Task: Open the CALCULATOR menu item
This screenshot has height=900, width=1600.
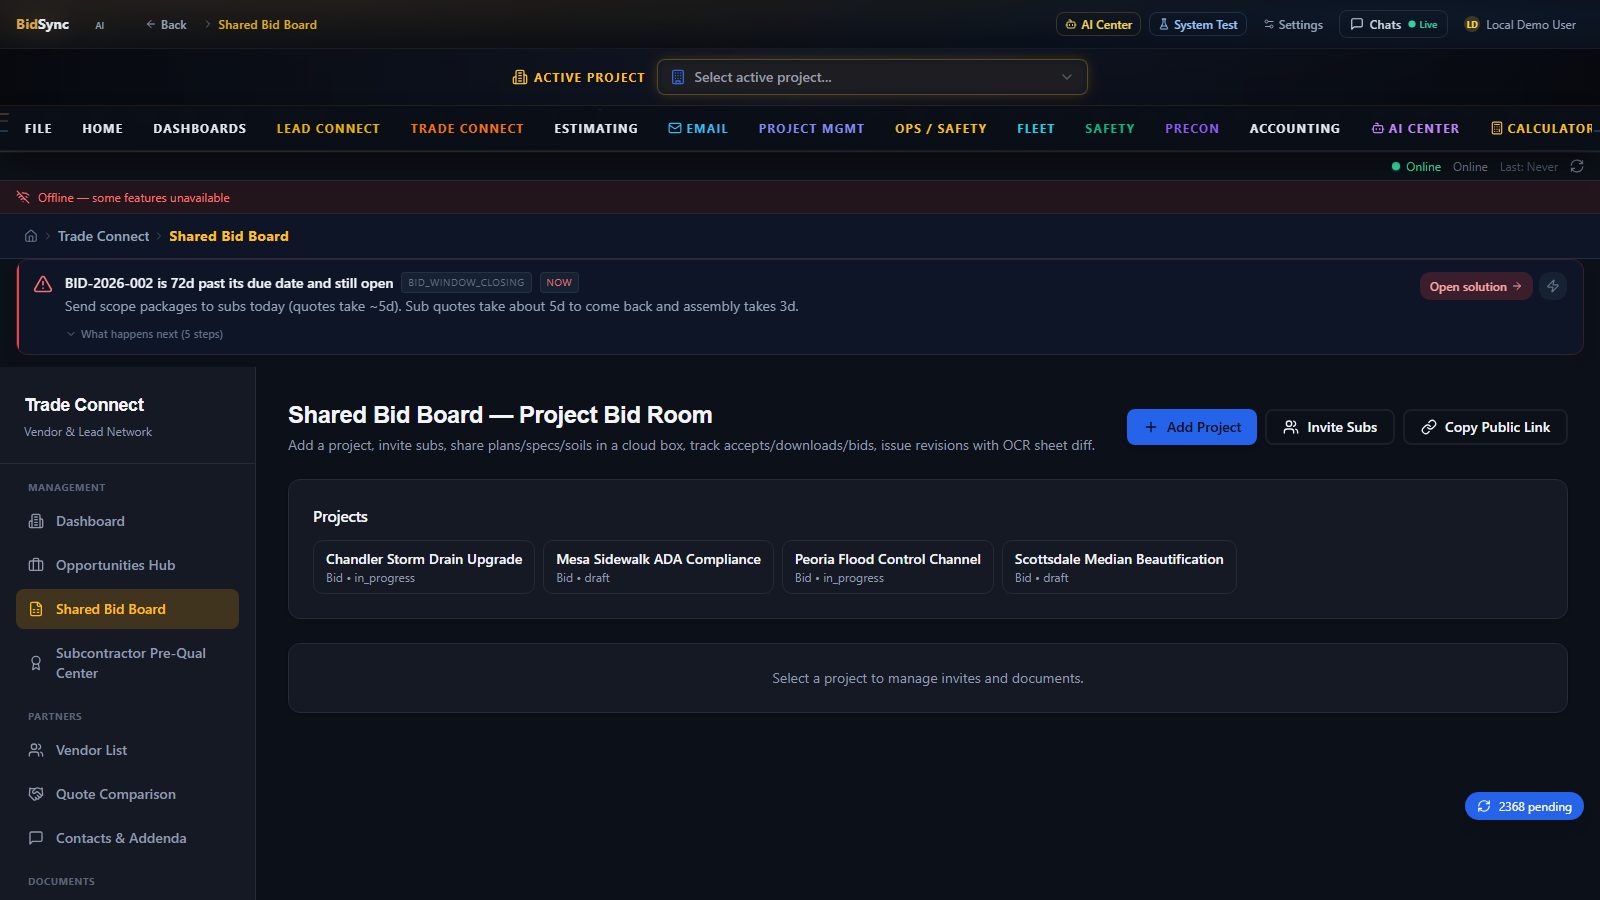Action: 1542,128
